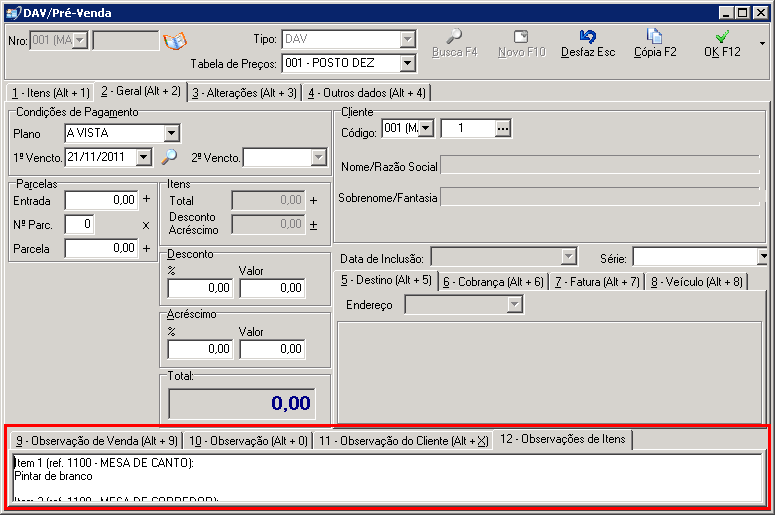Click the magnifier icon next to 1º Vencto
The height and width of the screenshot is (515, 775).
click(x=169, y=157)
